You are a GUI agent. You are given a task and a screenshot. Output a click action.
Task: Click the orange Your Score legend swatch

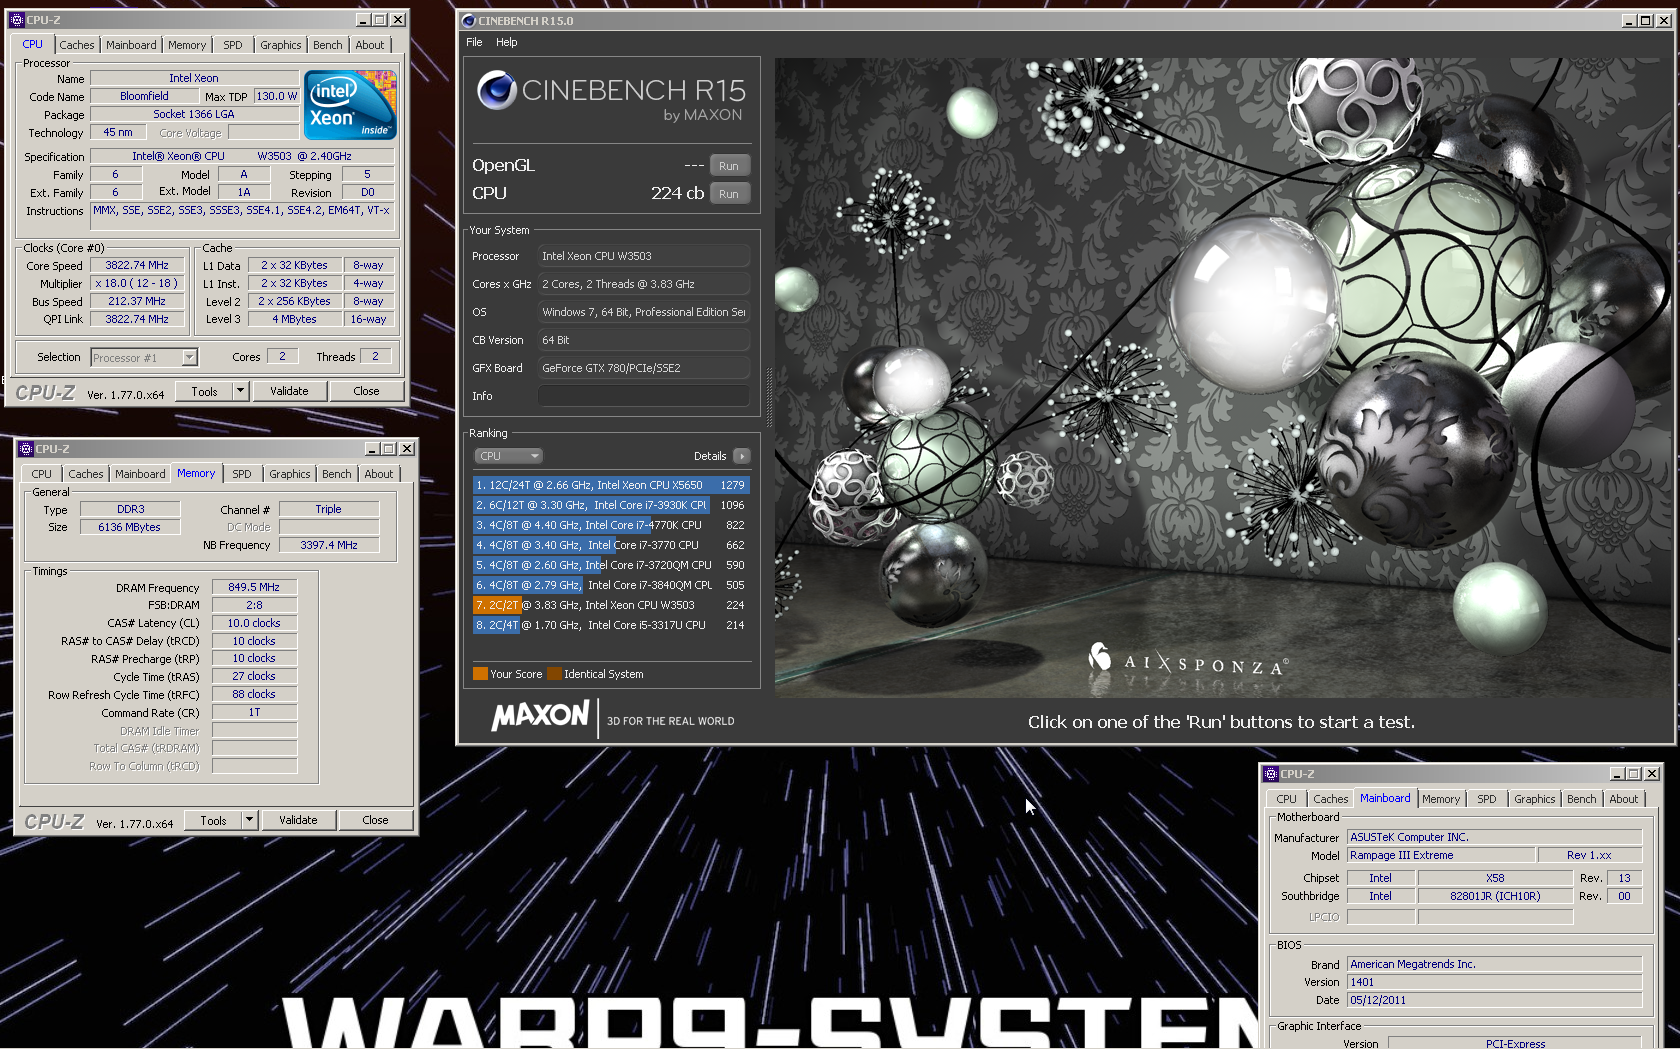480,674
